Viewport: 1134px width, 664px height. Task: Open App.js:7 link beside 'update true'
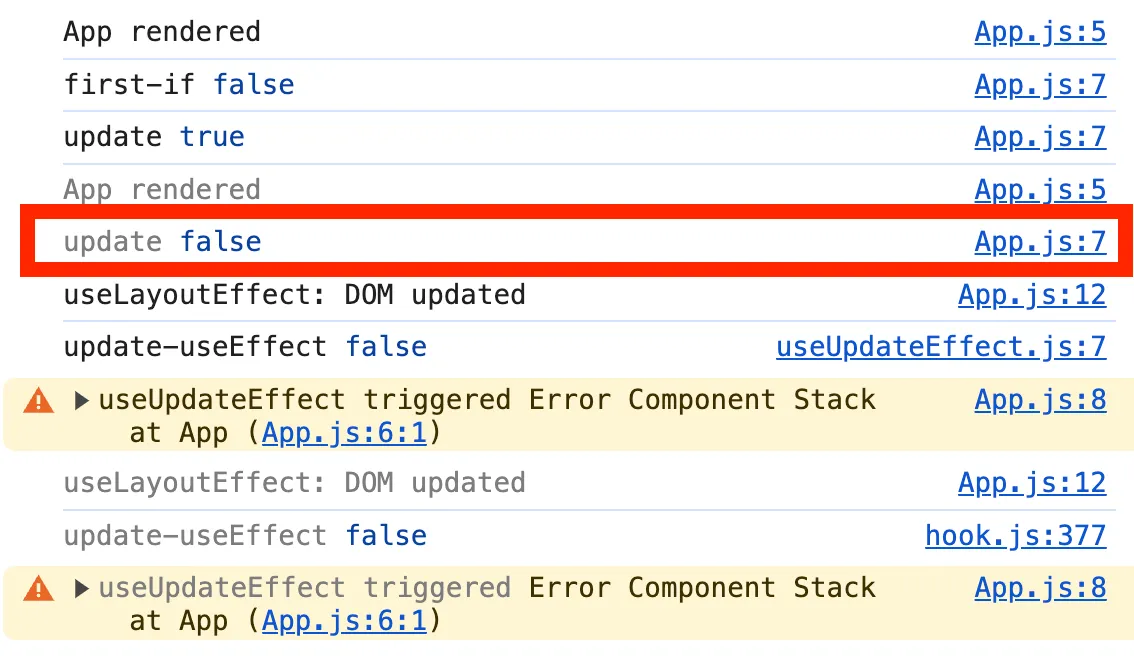pos(1040,137)
